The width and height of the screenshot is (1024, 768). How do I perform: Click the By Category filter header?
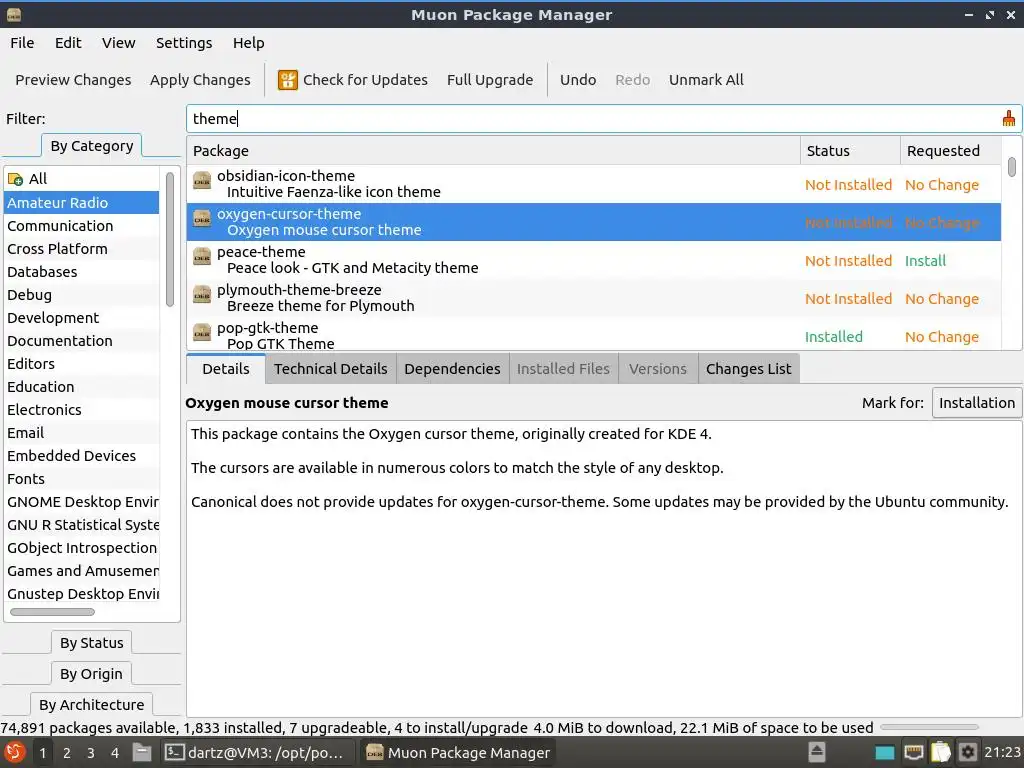pyautogui.click(x=91, y=146)
